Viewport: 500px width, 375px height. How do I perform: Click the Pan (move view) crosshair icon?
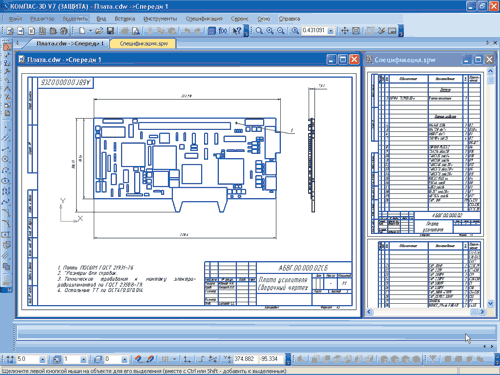345,31
